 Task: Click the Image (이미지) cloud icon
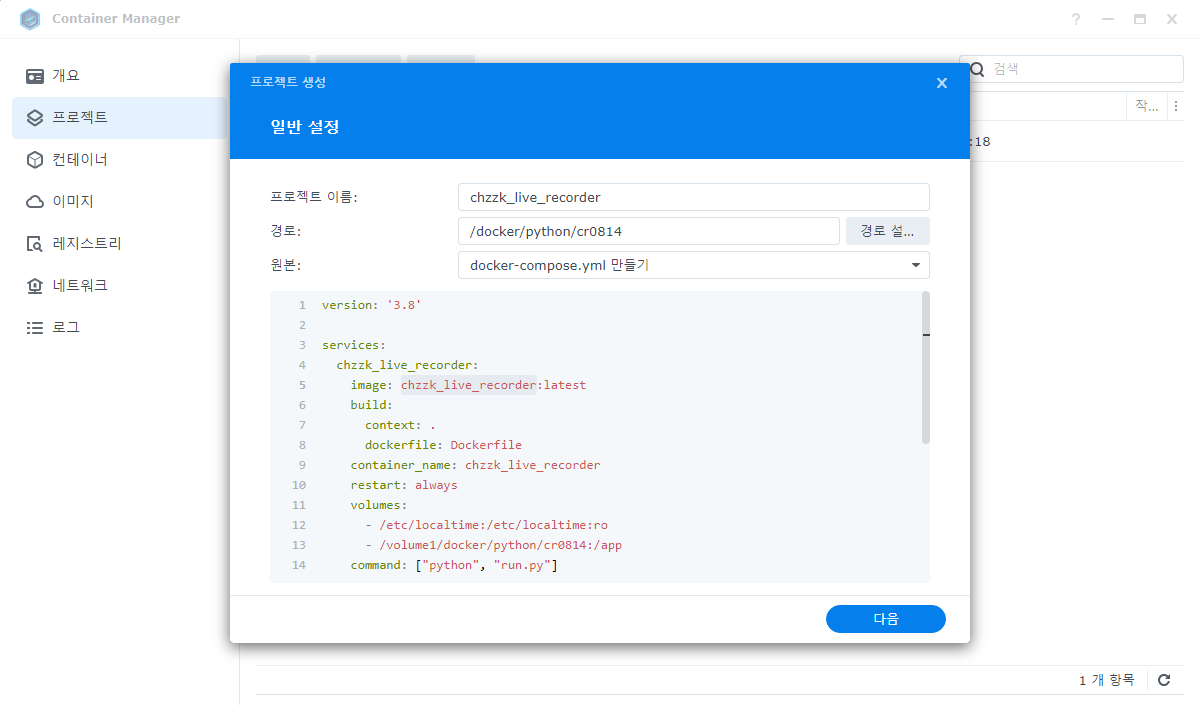(x=35, y=202)
